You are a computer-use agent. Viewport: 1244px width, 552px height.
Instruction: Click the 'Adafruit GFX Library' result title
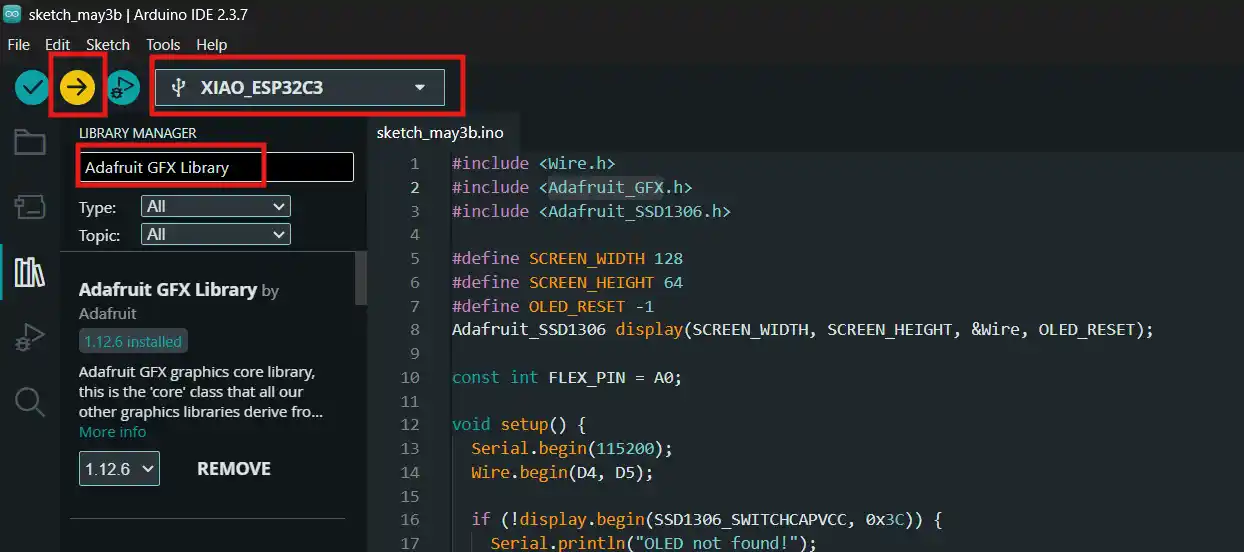point(168,289)
